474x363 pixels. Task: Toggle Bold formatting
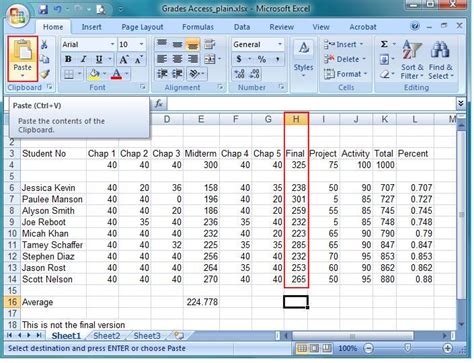point(68,59)
